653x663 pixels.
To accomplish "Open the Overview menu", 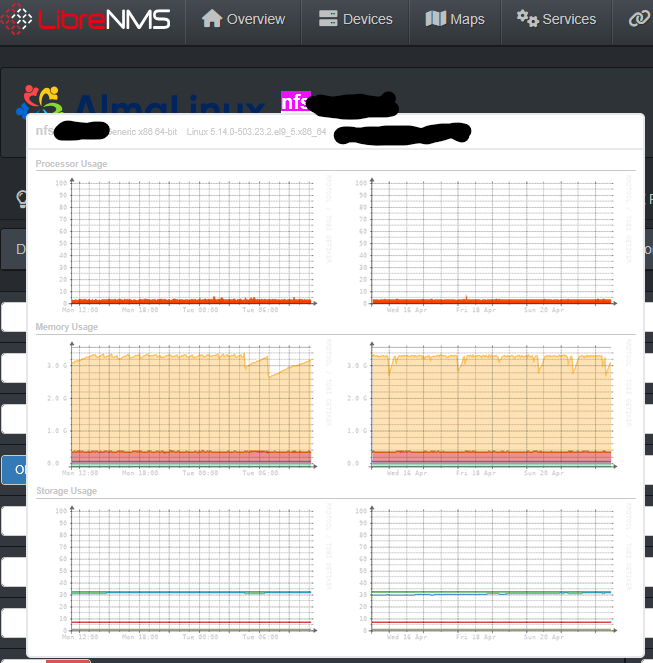I will [x=244, y=19].
